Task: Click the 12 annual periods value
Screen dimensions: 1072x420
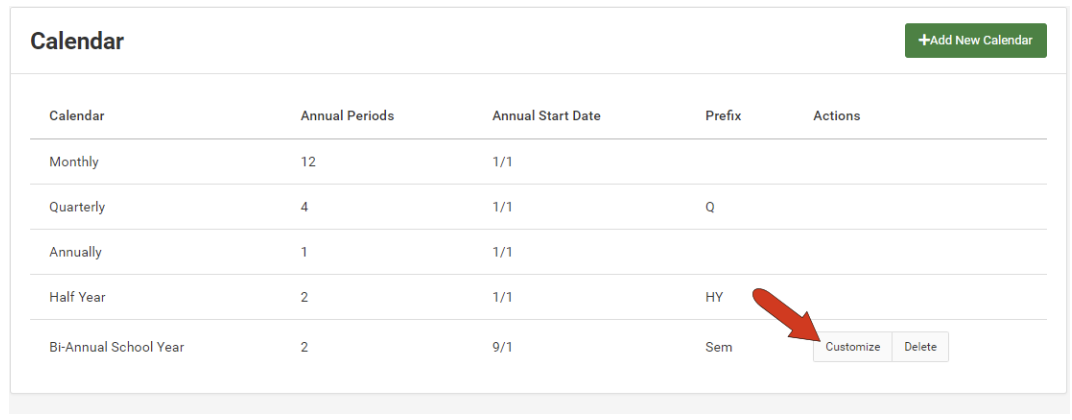Action: pyautogui.click(x=308, y=162)
